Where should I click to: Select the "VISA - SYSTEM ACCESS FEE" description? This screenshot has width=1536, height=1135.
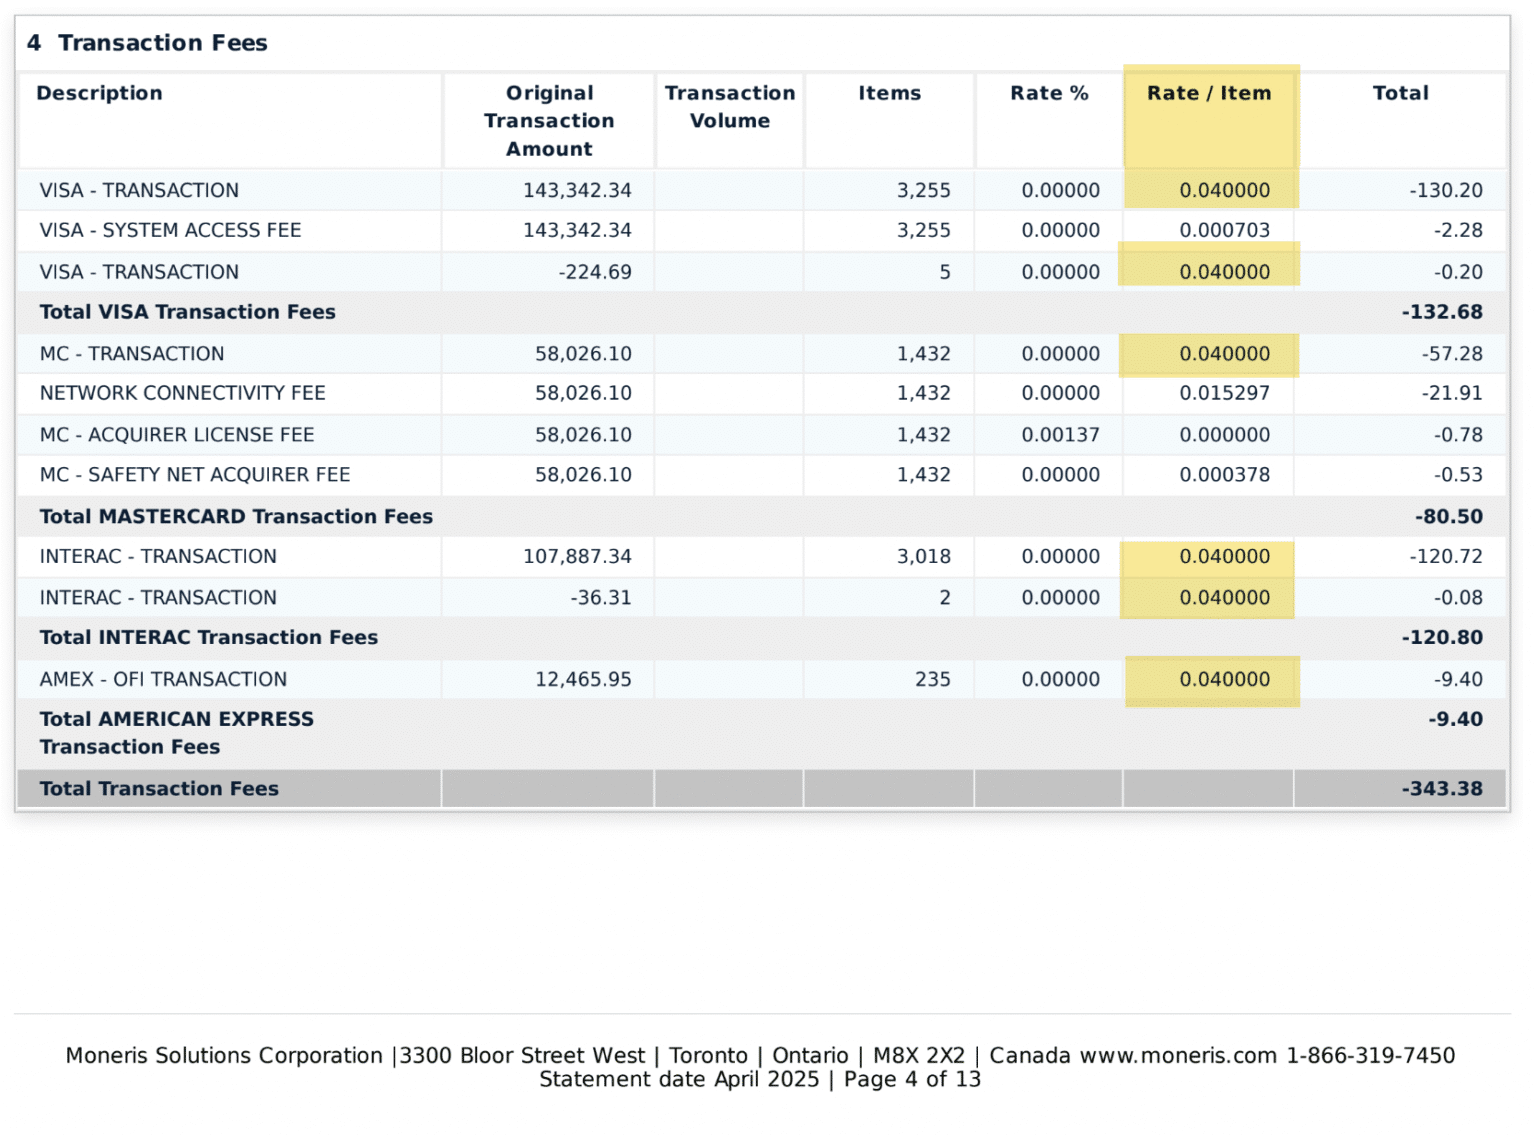coord(170,230)
